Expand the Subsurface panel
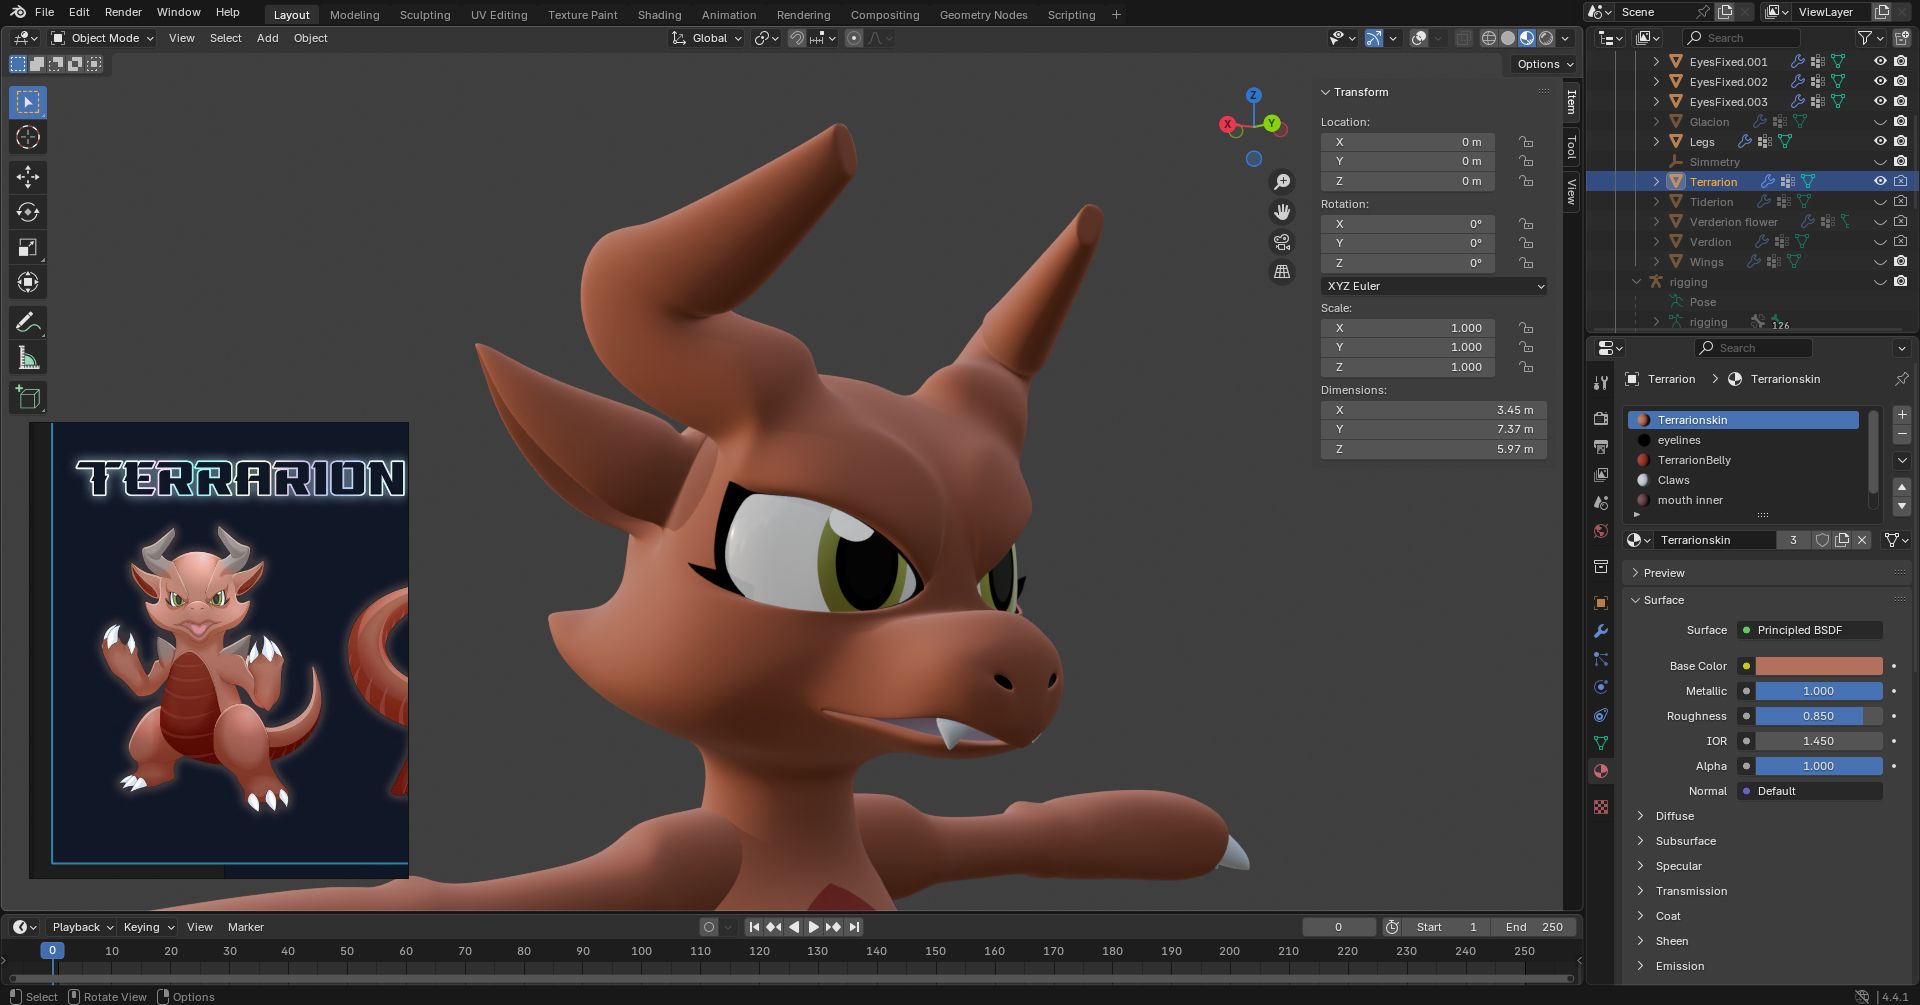Viewport: 1920px width, 1005px height. (x=1685, y=841)
